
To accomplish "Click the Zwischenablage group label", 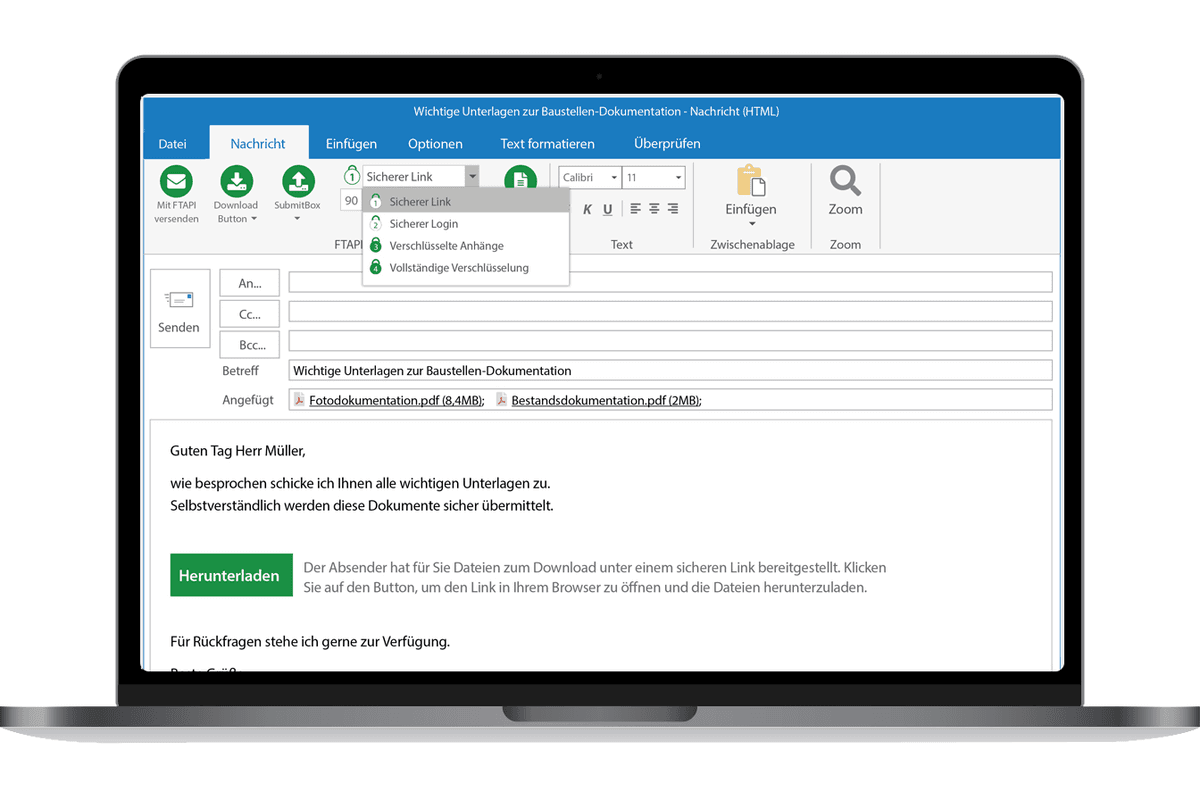I will [x=752, y=244].
